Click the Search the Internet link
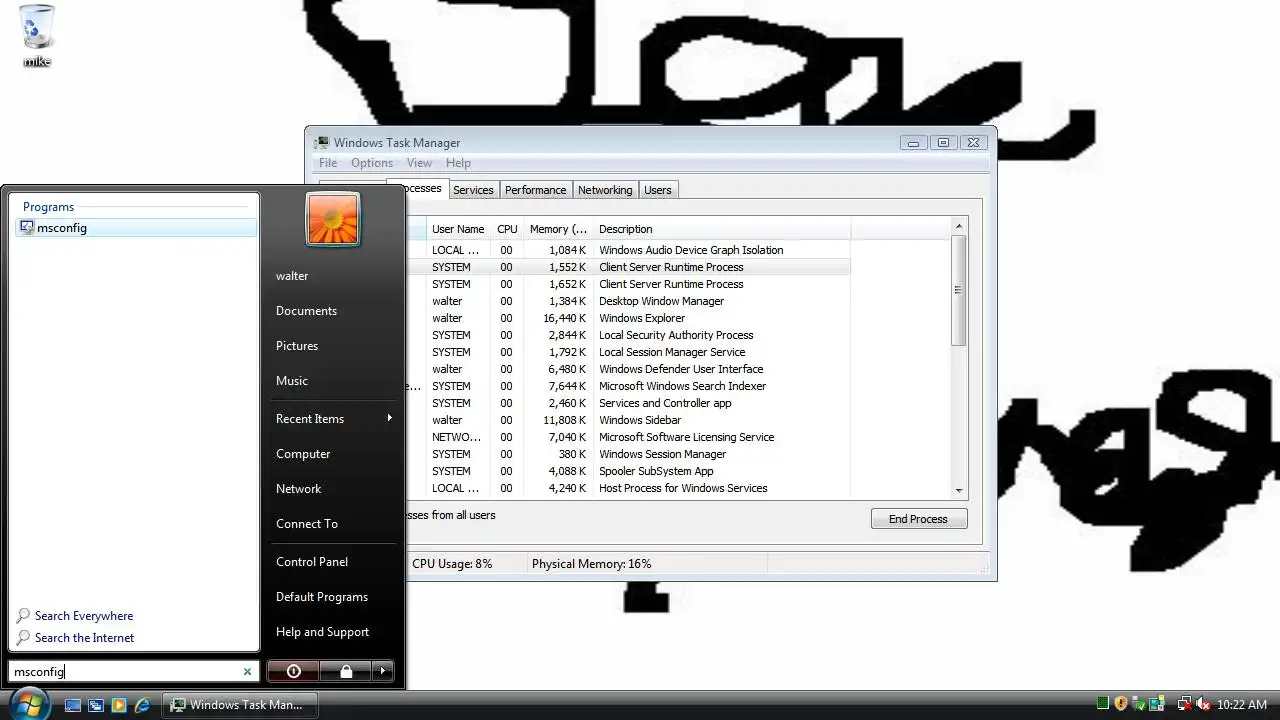Screen dimensions: 1280x720 coord(84,638)
